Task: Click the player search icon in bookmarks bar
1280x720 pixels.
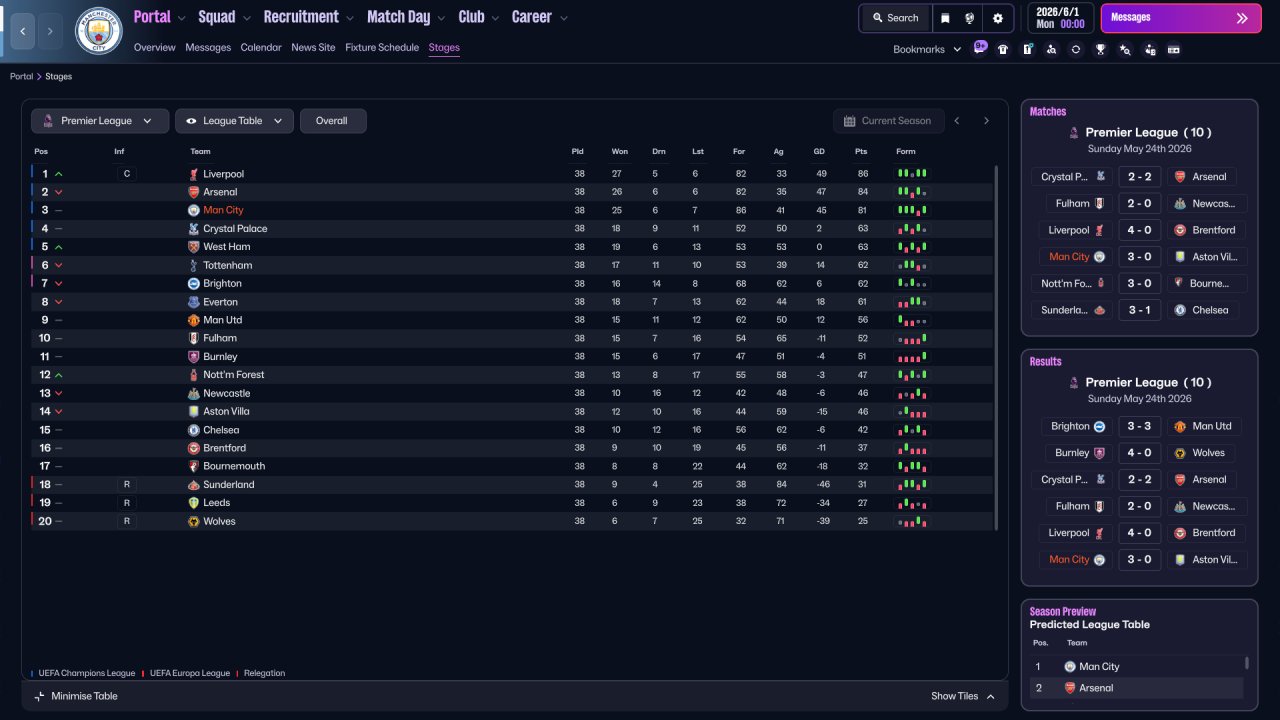Action: coord(1052,49)
